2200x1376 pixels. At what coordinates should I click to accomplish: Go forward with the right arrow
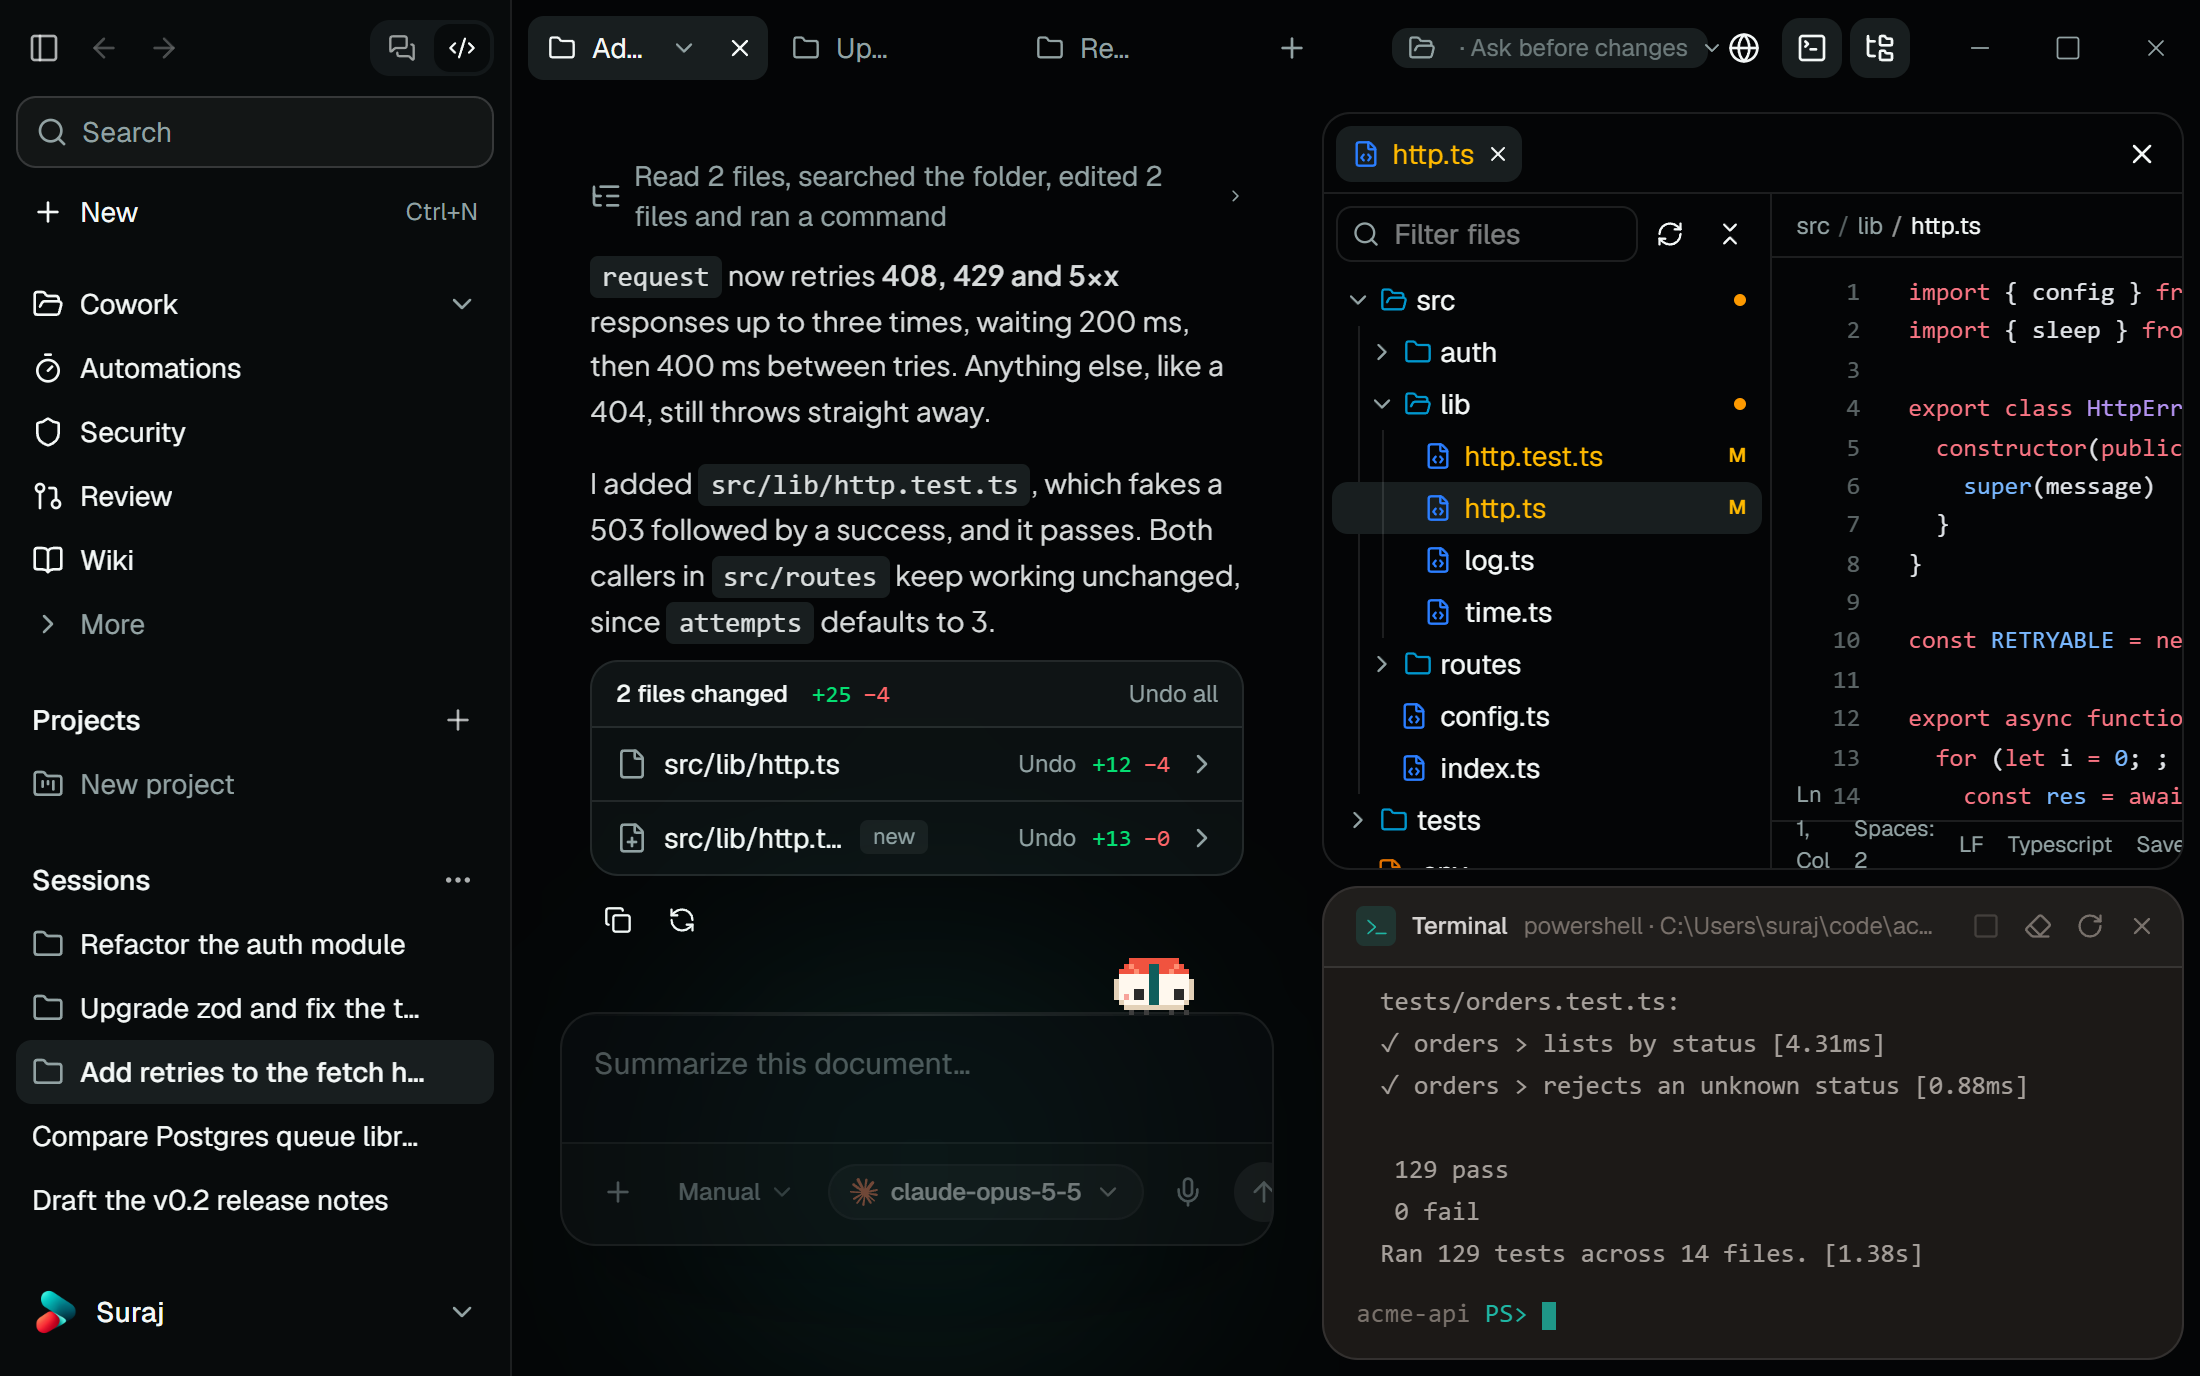pyautogui.click(x=164, y=48)
